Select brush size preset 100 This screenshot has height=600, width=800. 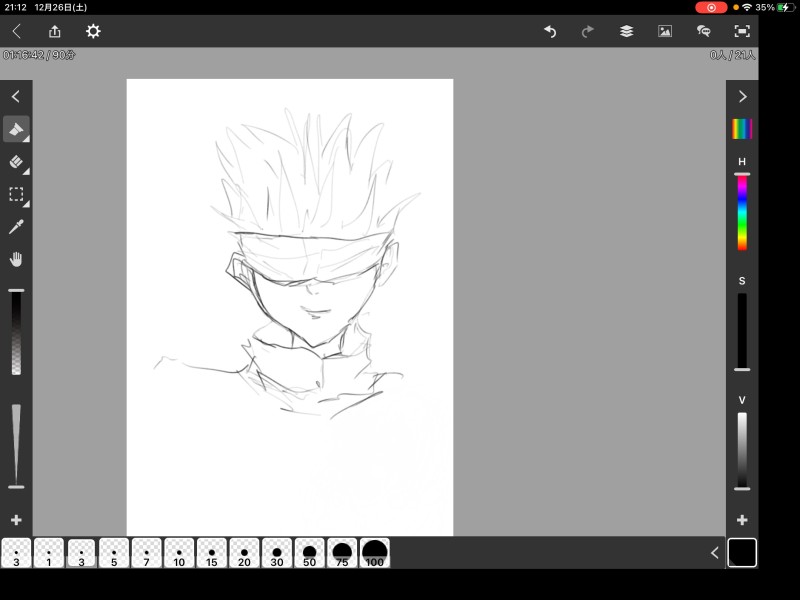point(374,553)
